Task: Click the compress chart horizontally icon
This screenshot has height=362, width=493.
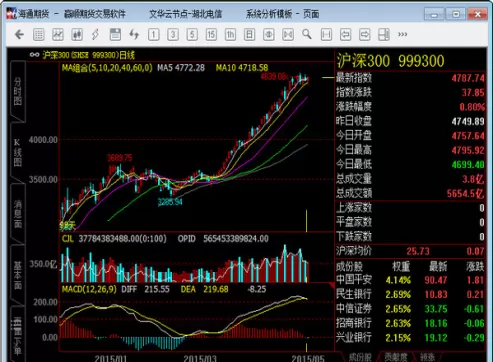Action: click(269, 34)
